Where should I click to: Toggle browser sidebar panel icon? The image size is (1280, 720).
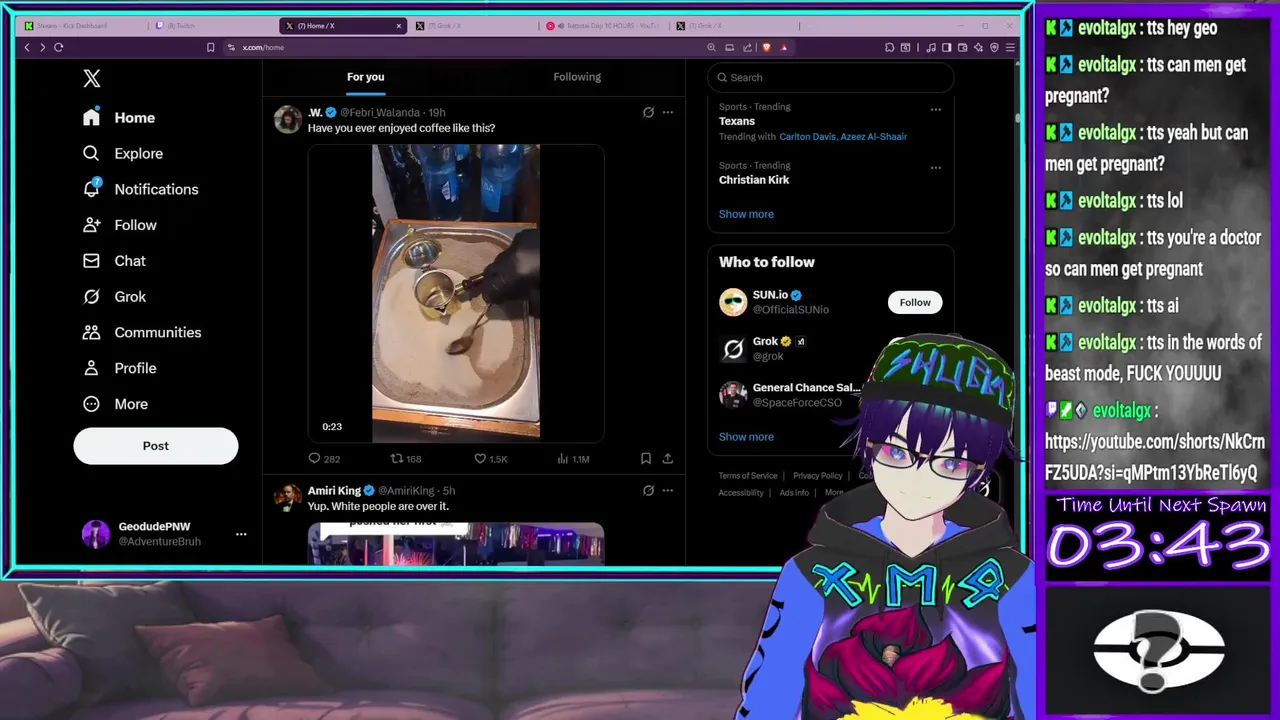tap(946, 47)
